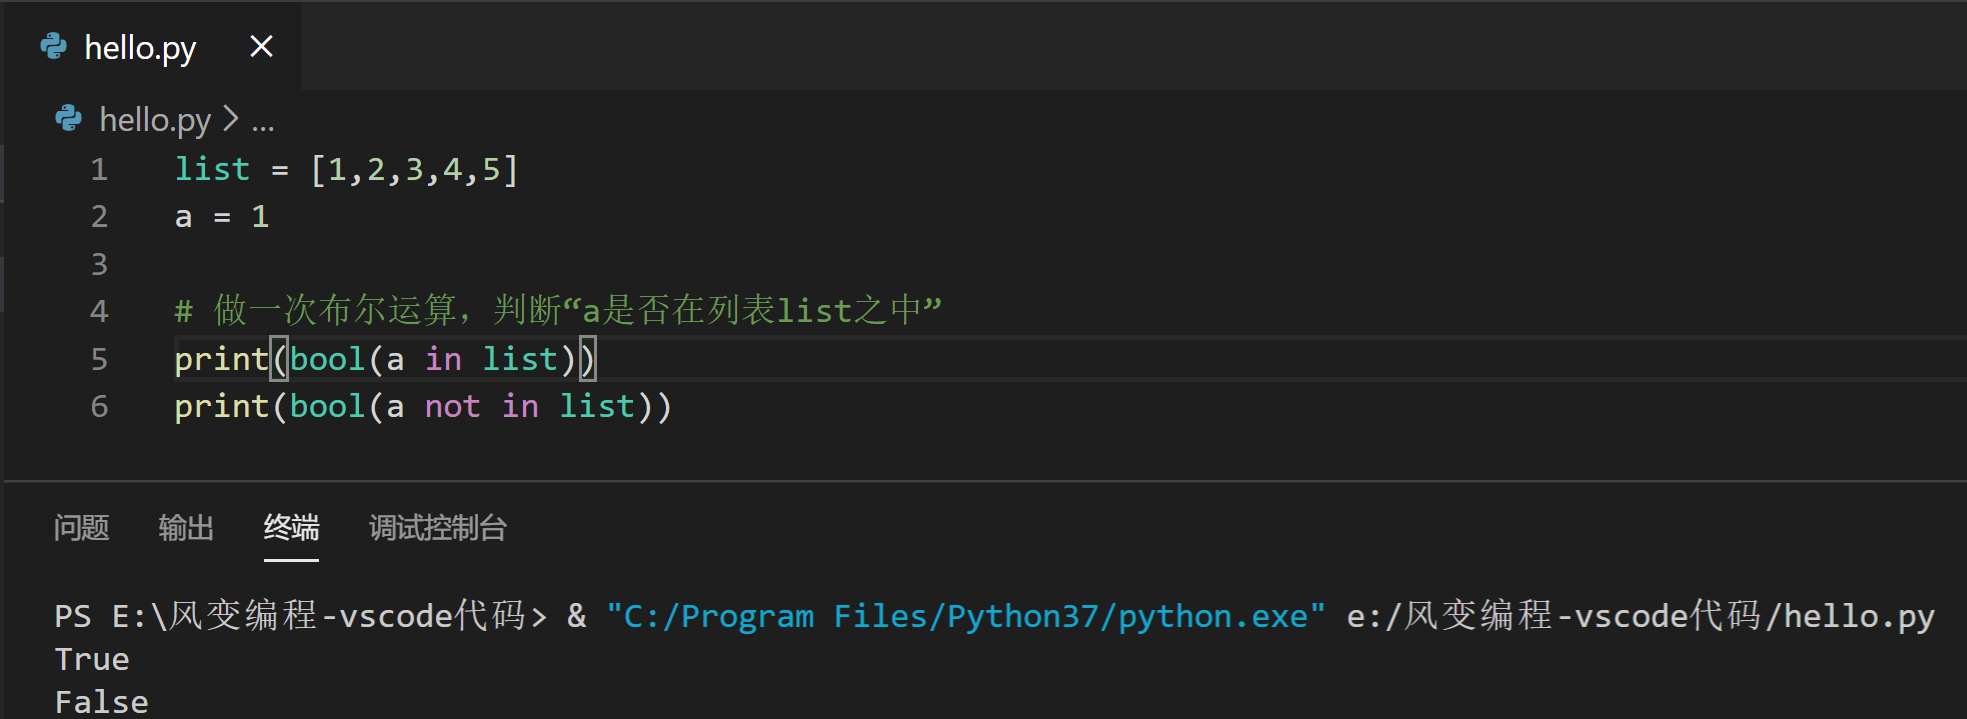This screenshot has height=719, width=1967.
Task: Expand the breadcrumb chevron after hello.py
Action: 231,119
